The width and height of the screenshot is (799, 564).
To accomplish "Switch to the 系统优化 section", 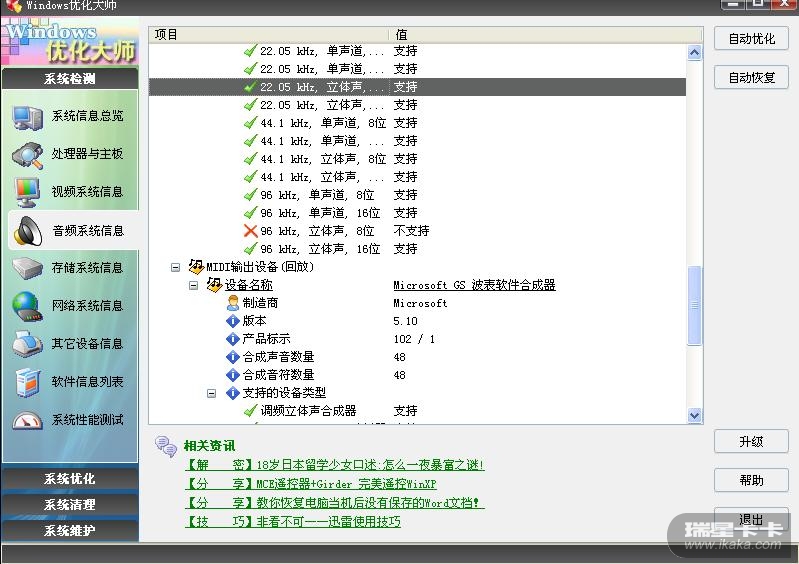I will click(x=70, y=478).
